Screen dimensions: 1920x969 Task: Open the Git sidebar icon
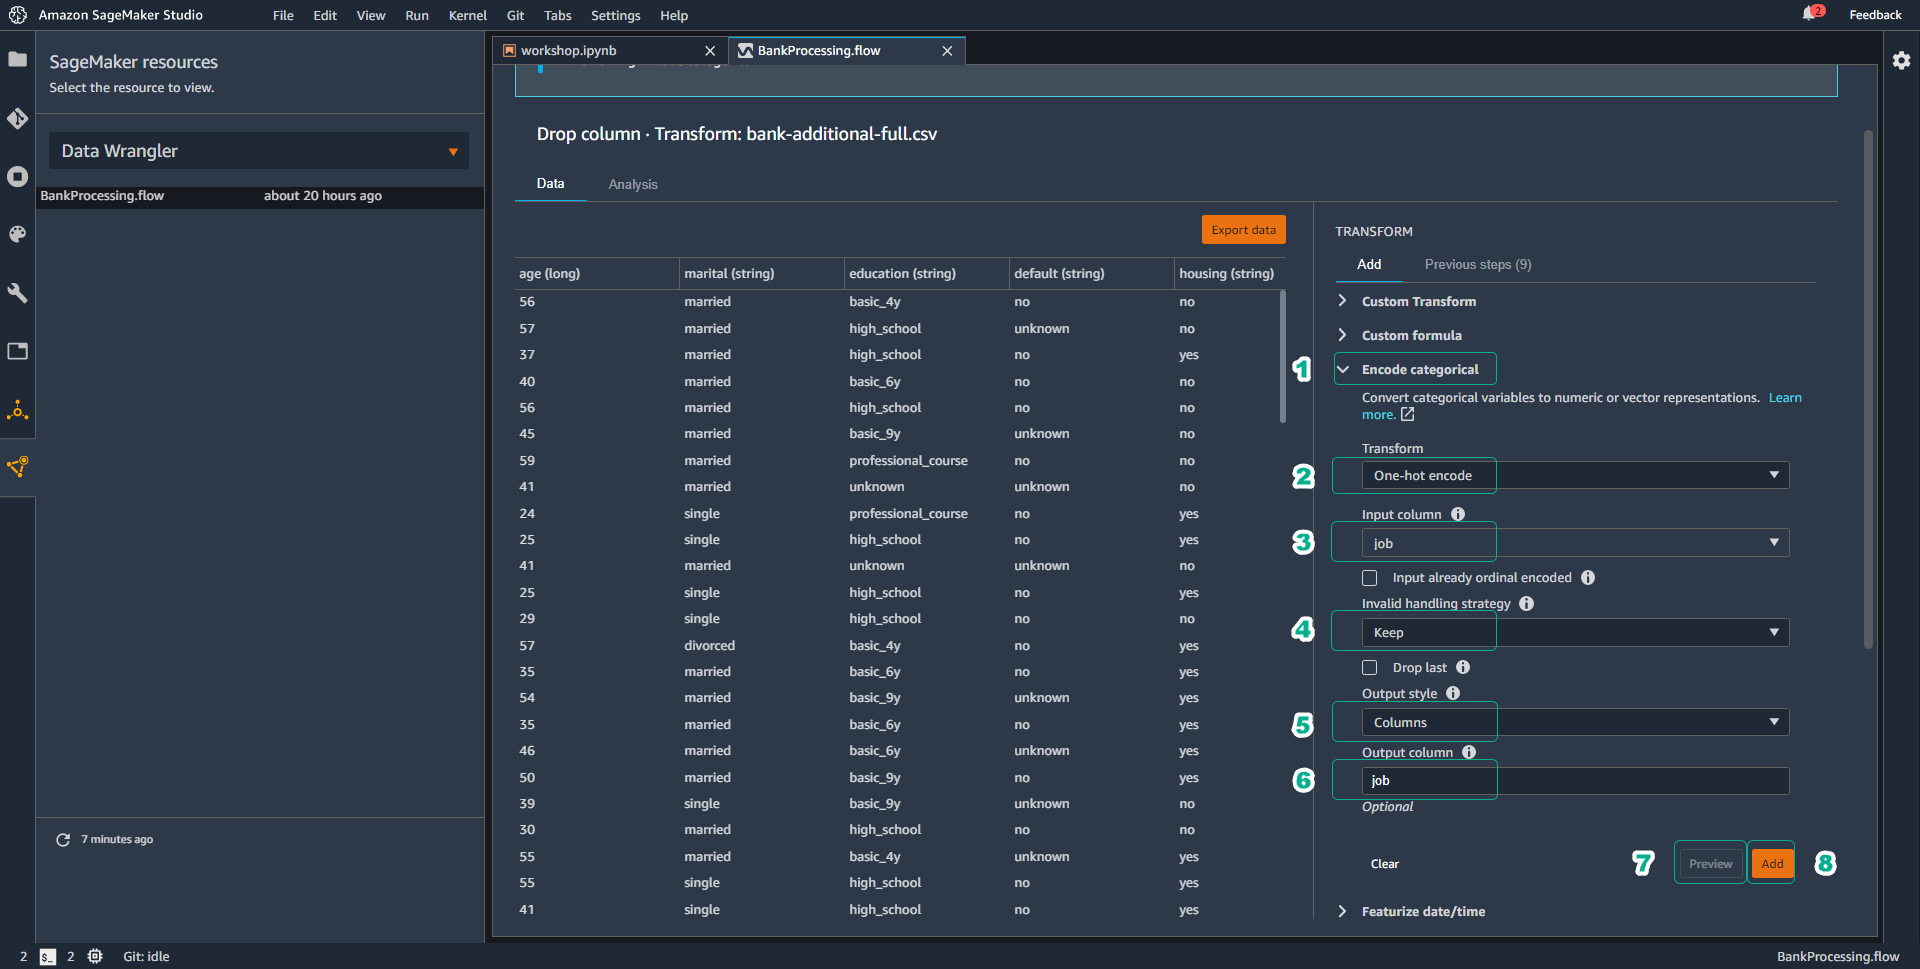pyautogui.click(x=17, y=119)
